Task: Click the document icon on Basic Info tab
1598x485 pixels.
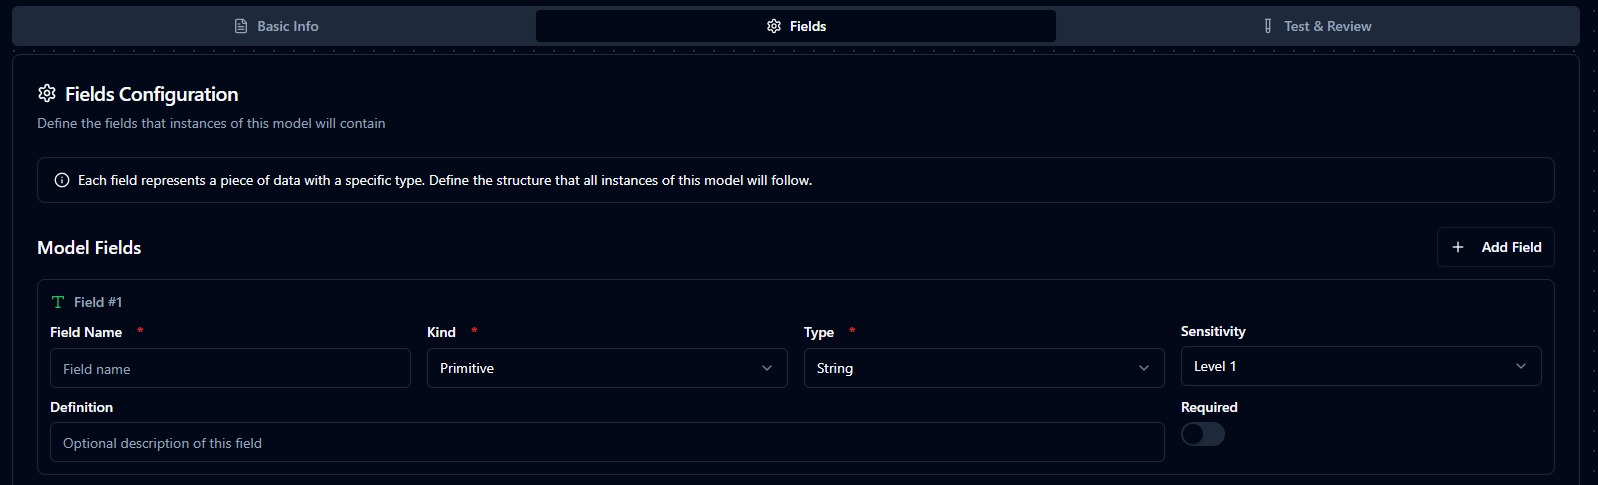Action: coord(241,26)
